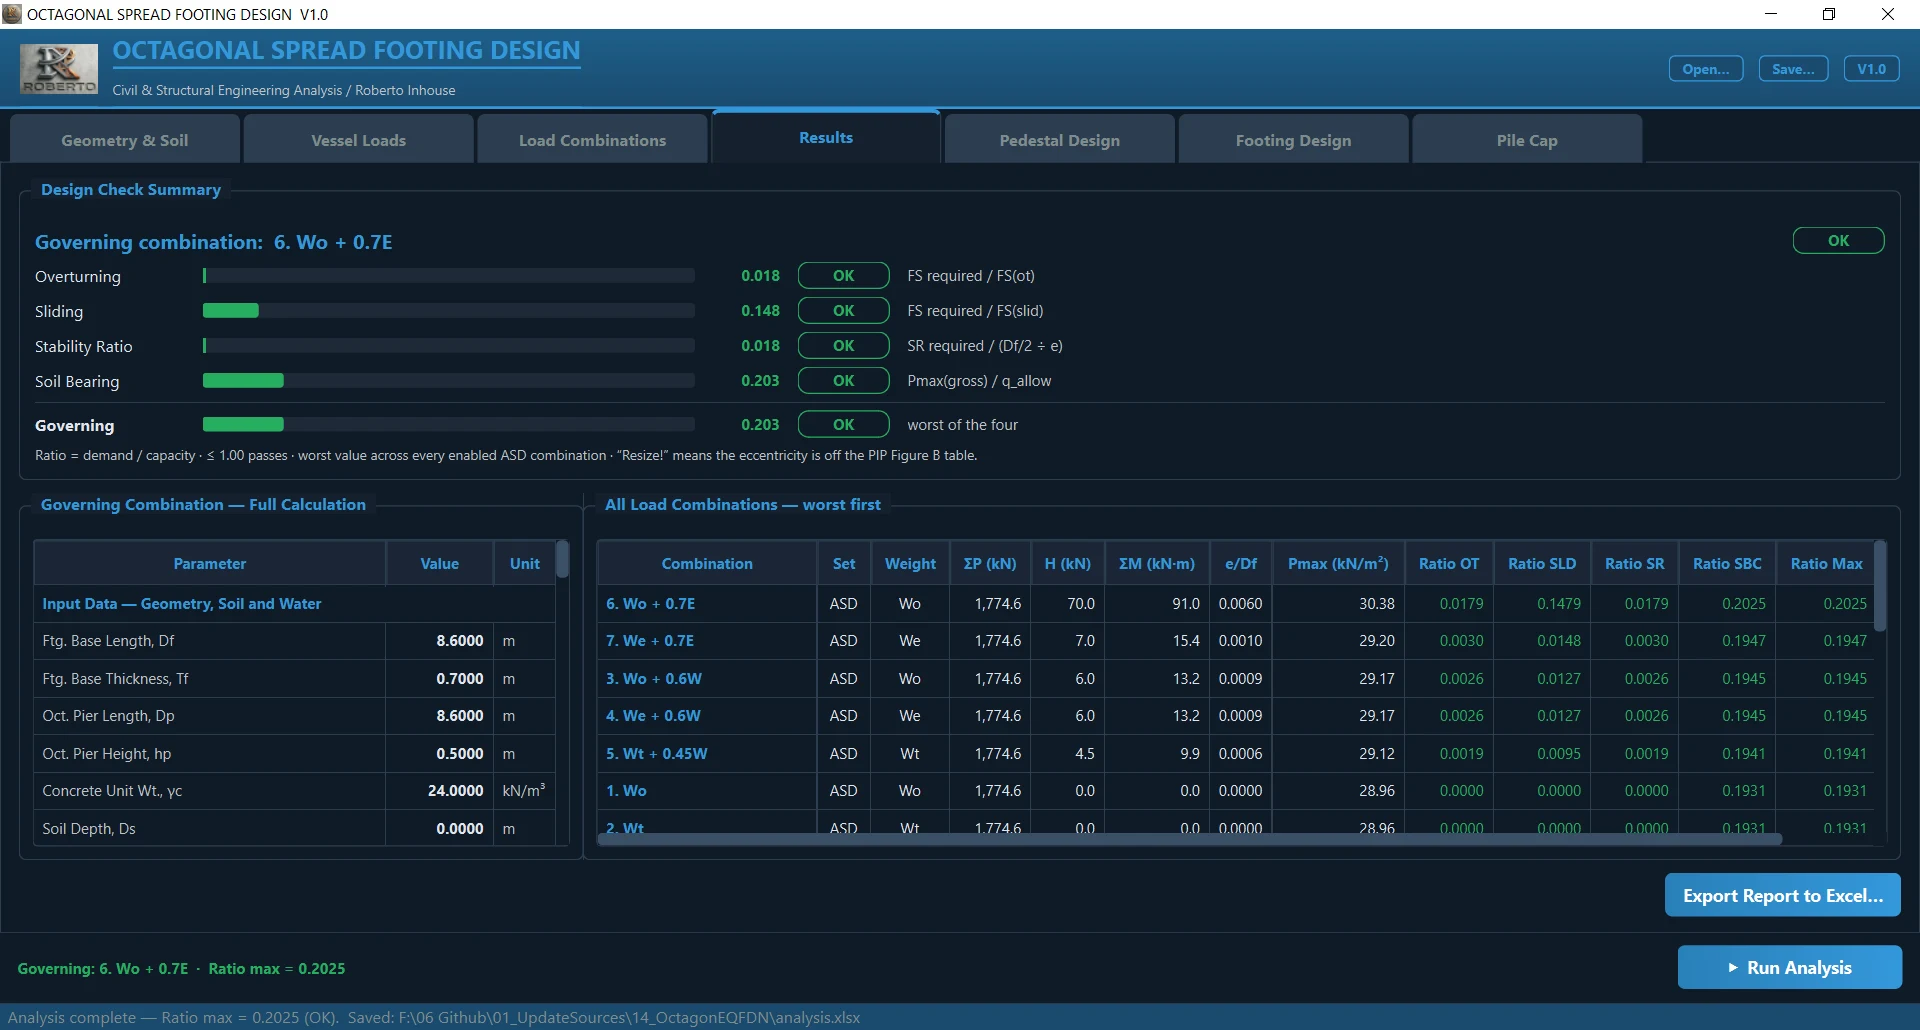
Task: Open the Geometry & Soil tab
Action: pyautogui.click(x=125, y=140)
